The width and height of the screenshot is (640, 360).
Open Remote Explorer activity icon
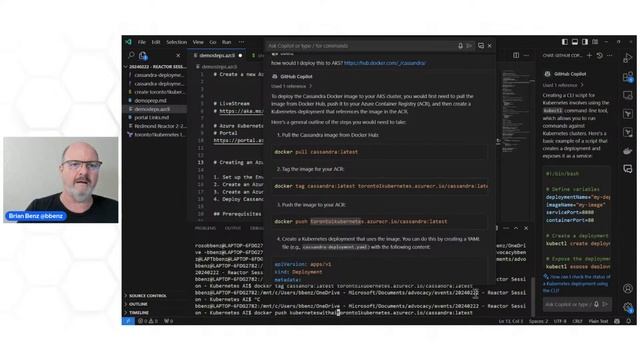(x=628, y=96)
